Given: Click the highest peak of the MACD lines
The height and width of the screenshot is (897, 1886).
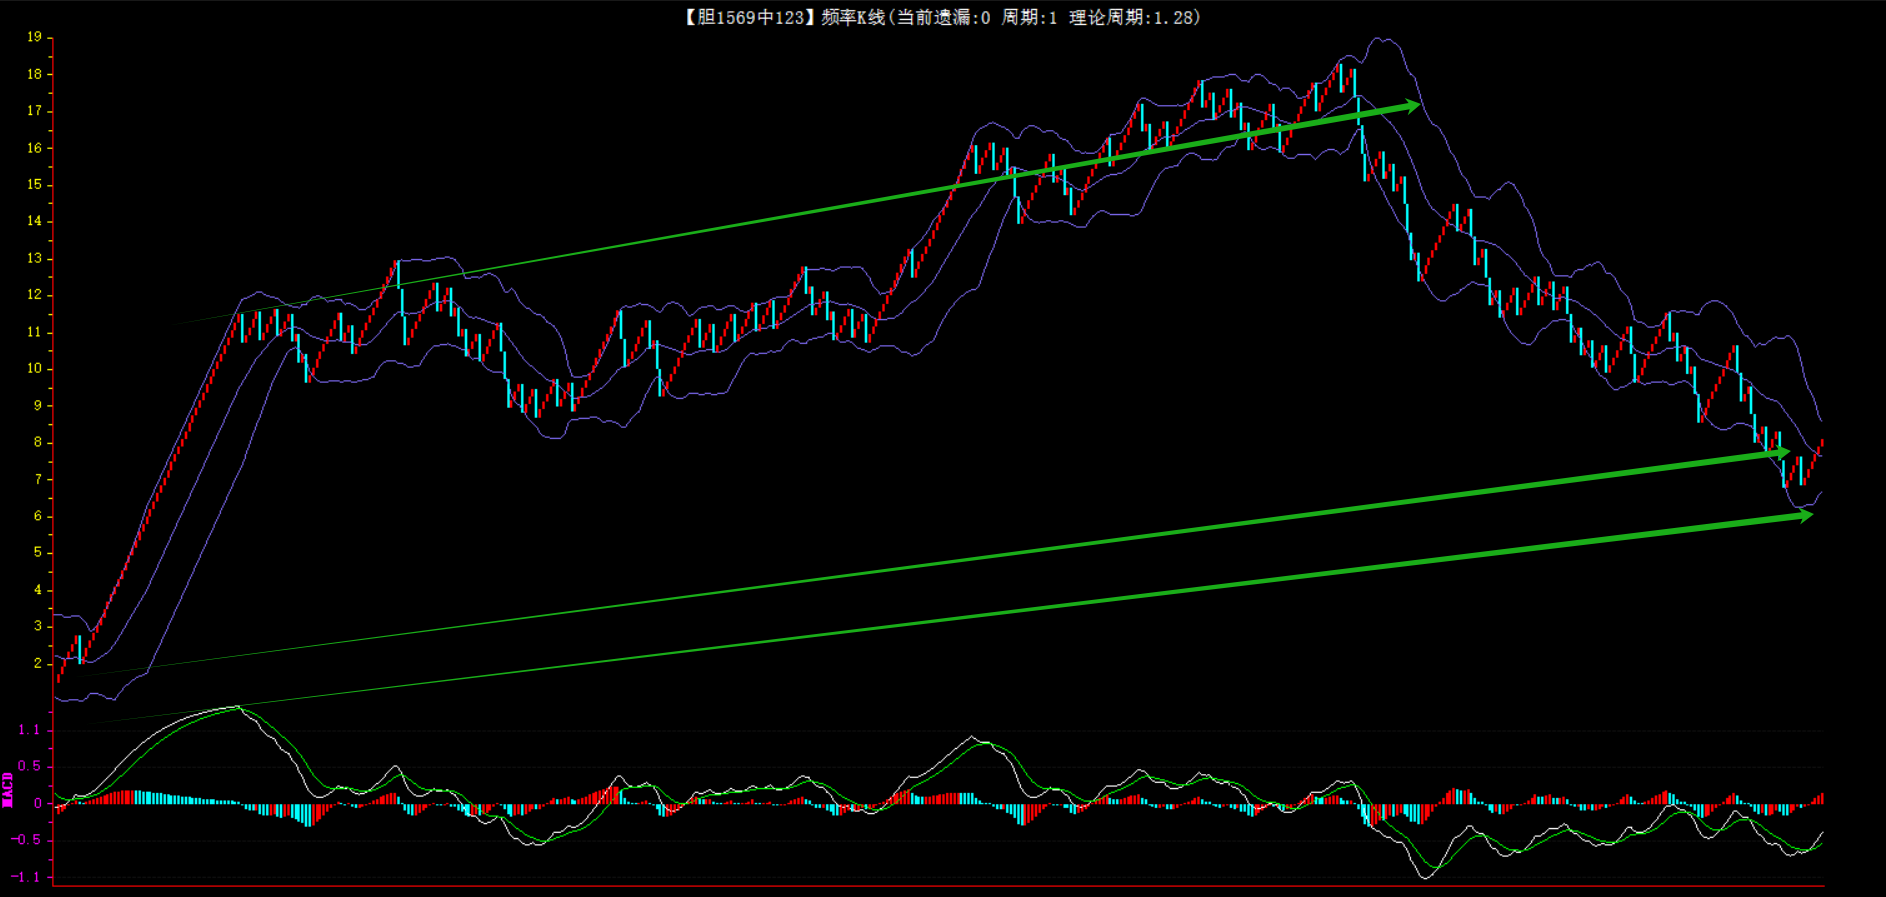Looking at the screenshot, I should (x=237, y=707).
